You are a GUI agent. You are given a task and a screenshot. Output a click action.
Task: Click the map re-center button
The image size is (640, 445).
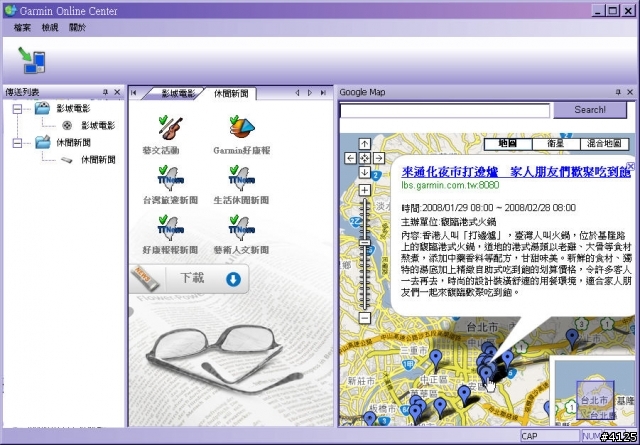point(364,158)
